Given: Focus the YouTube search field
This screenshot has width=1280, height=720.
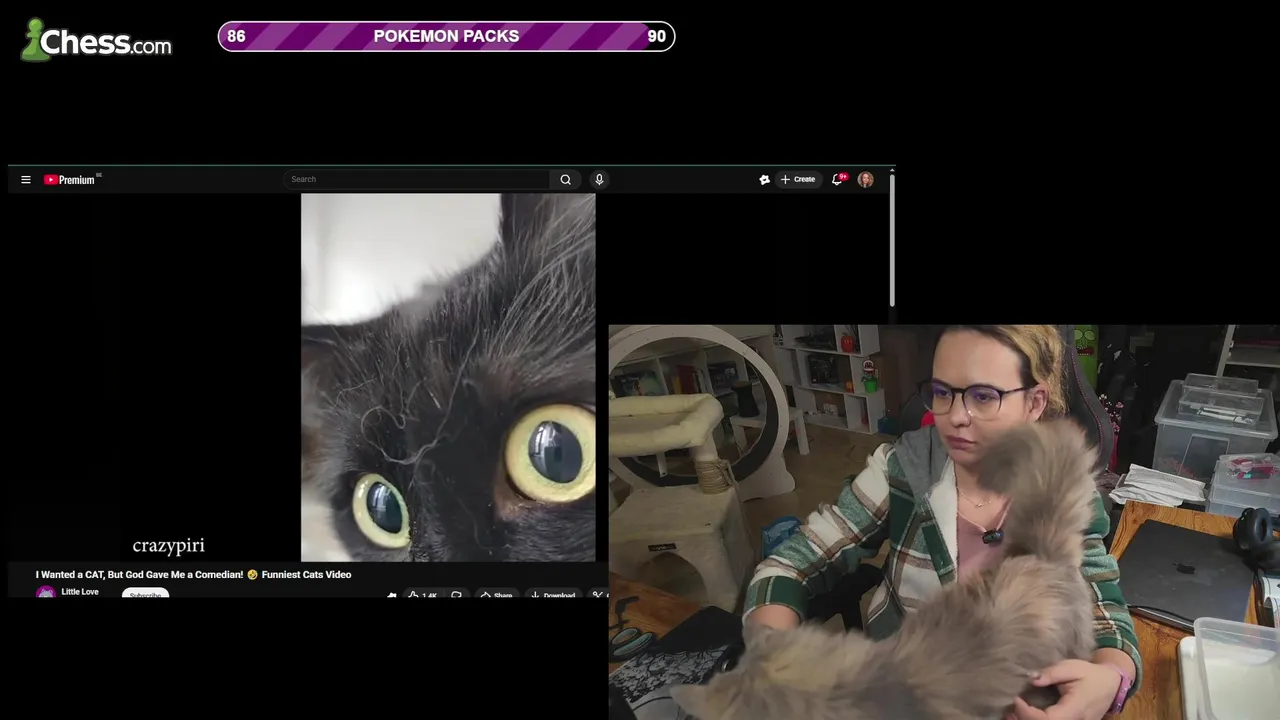Looking at the screenshot, I should tap(416, 179).
